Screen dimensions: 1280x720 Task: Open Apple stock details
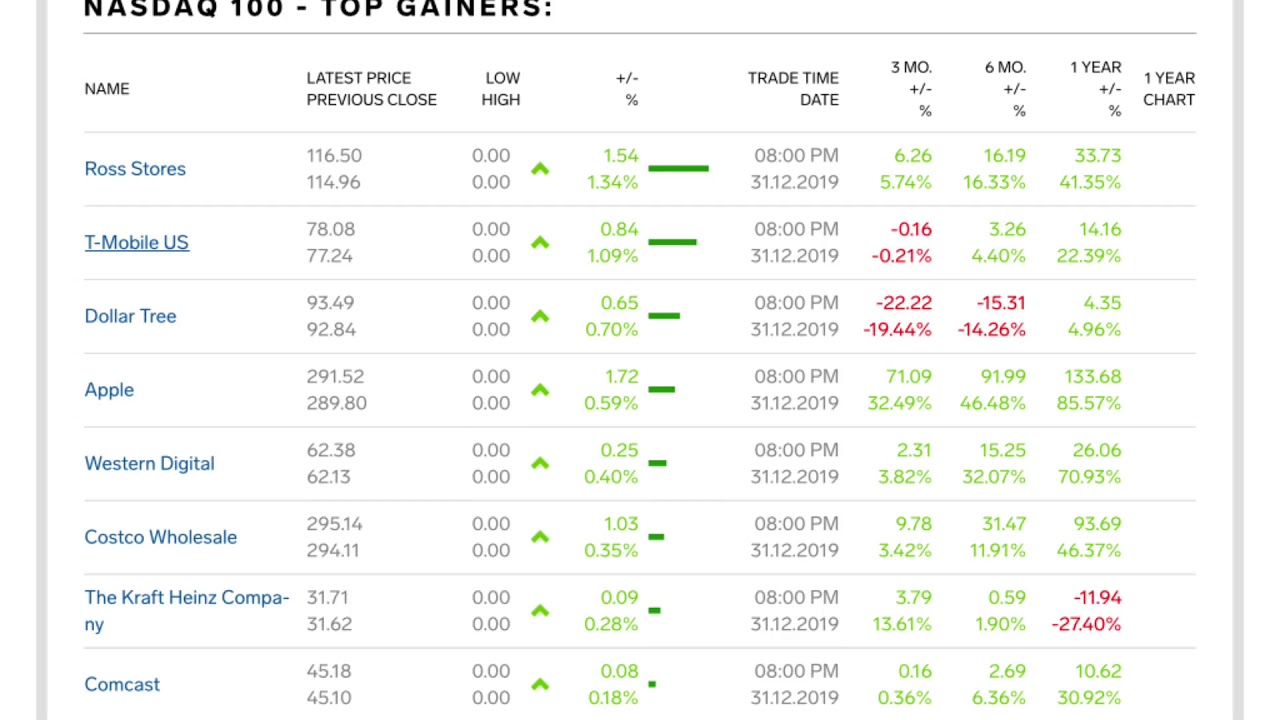[x=109, y=390]
